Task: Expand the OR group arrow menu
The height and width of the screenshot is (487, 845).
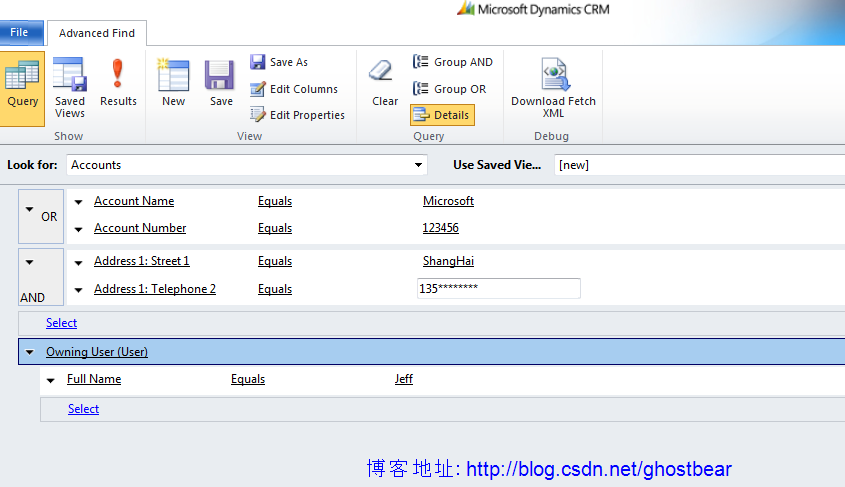Action: [30, 209]
